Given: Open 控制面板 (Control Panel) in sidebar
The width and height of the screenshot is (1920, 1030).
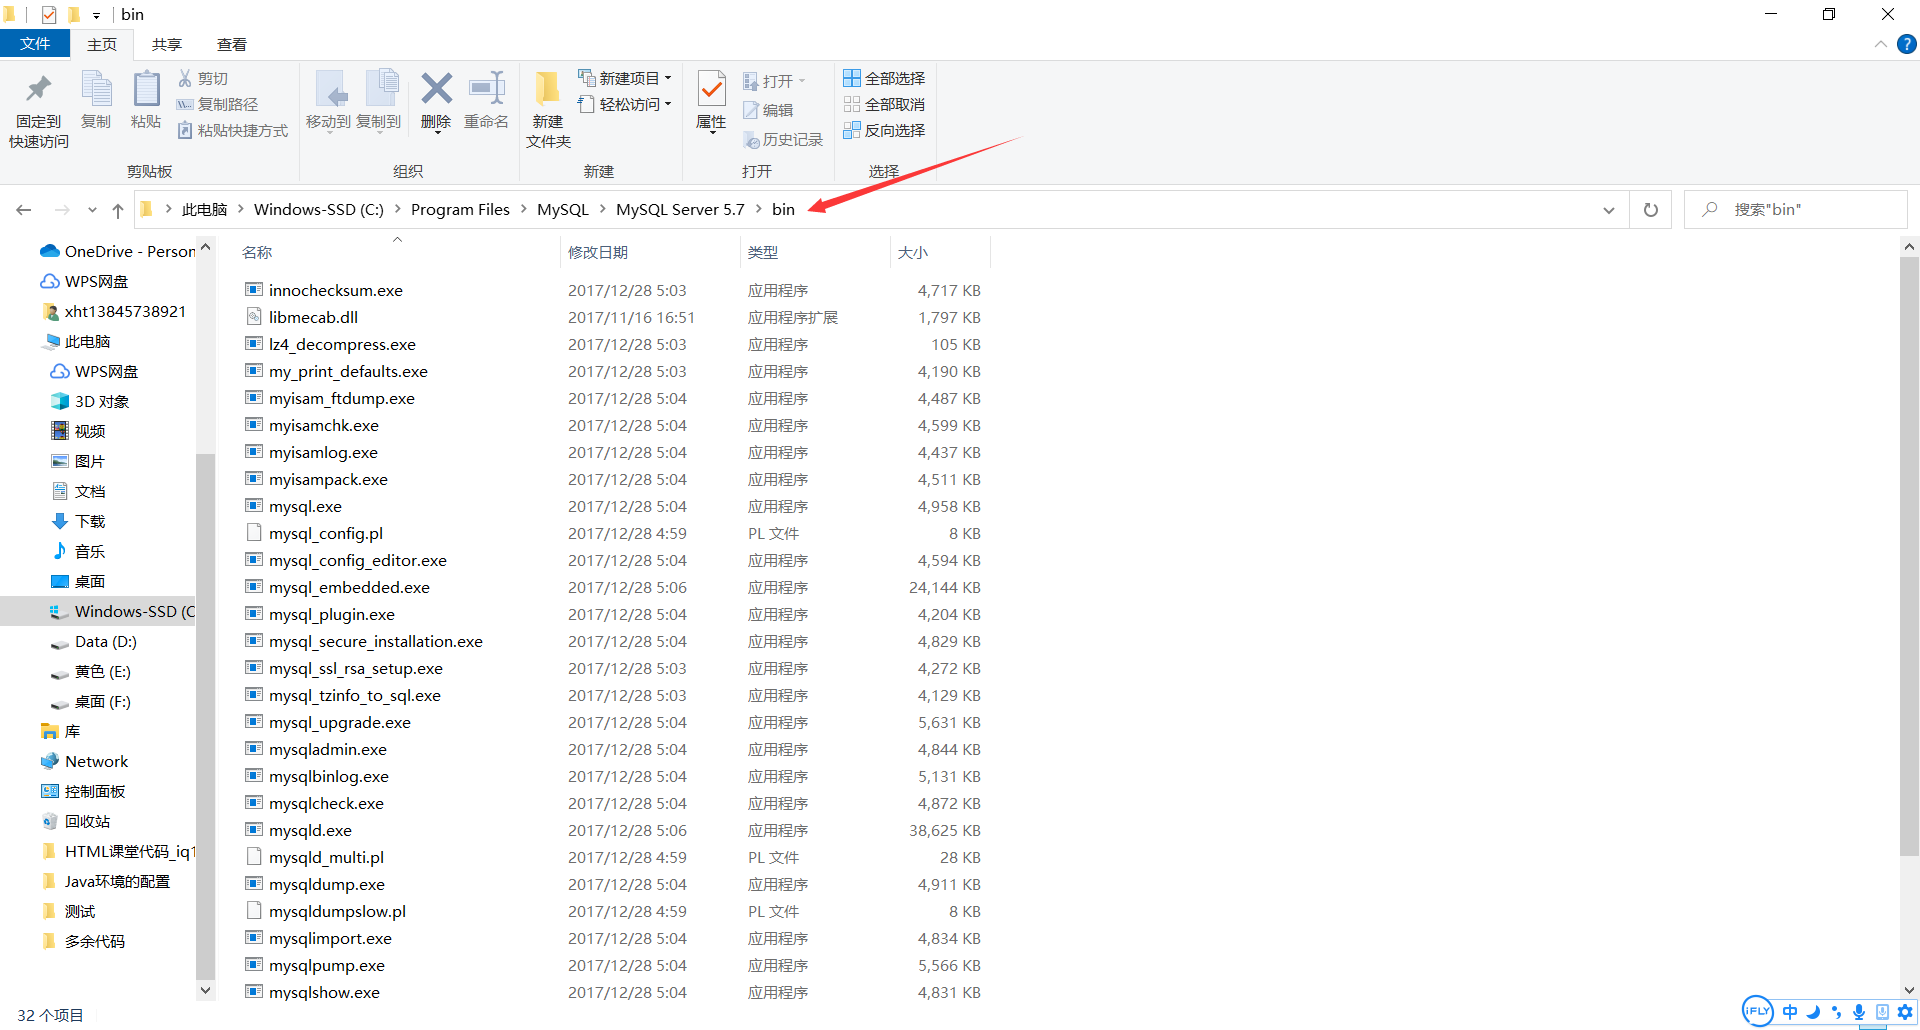Looking at the screenshot, I should (98, 791).
